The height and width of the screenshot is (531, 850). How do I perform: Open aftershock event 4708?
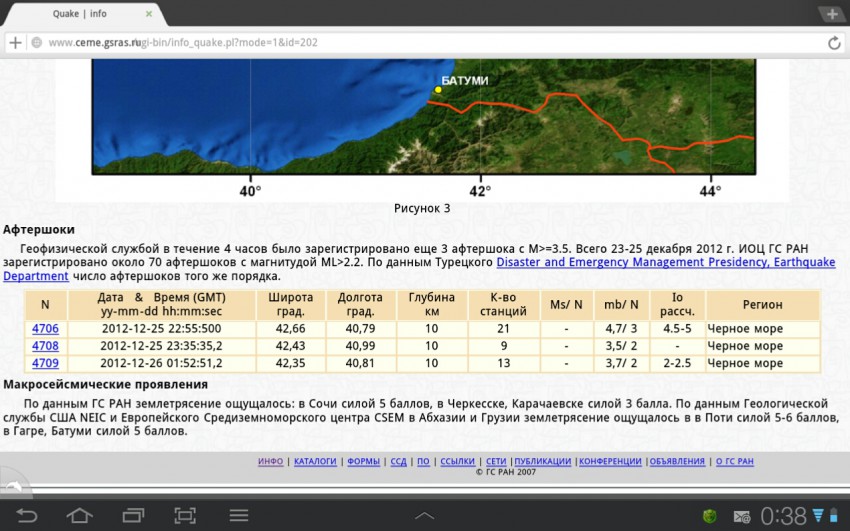(45, 345)
